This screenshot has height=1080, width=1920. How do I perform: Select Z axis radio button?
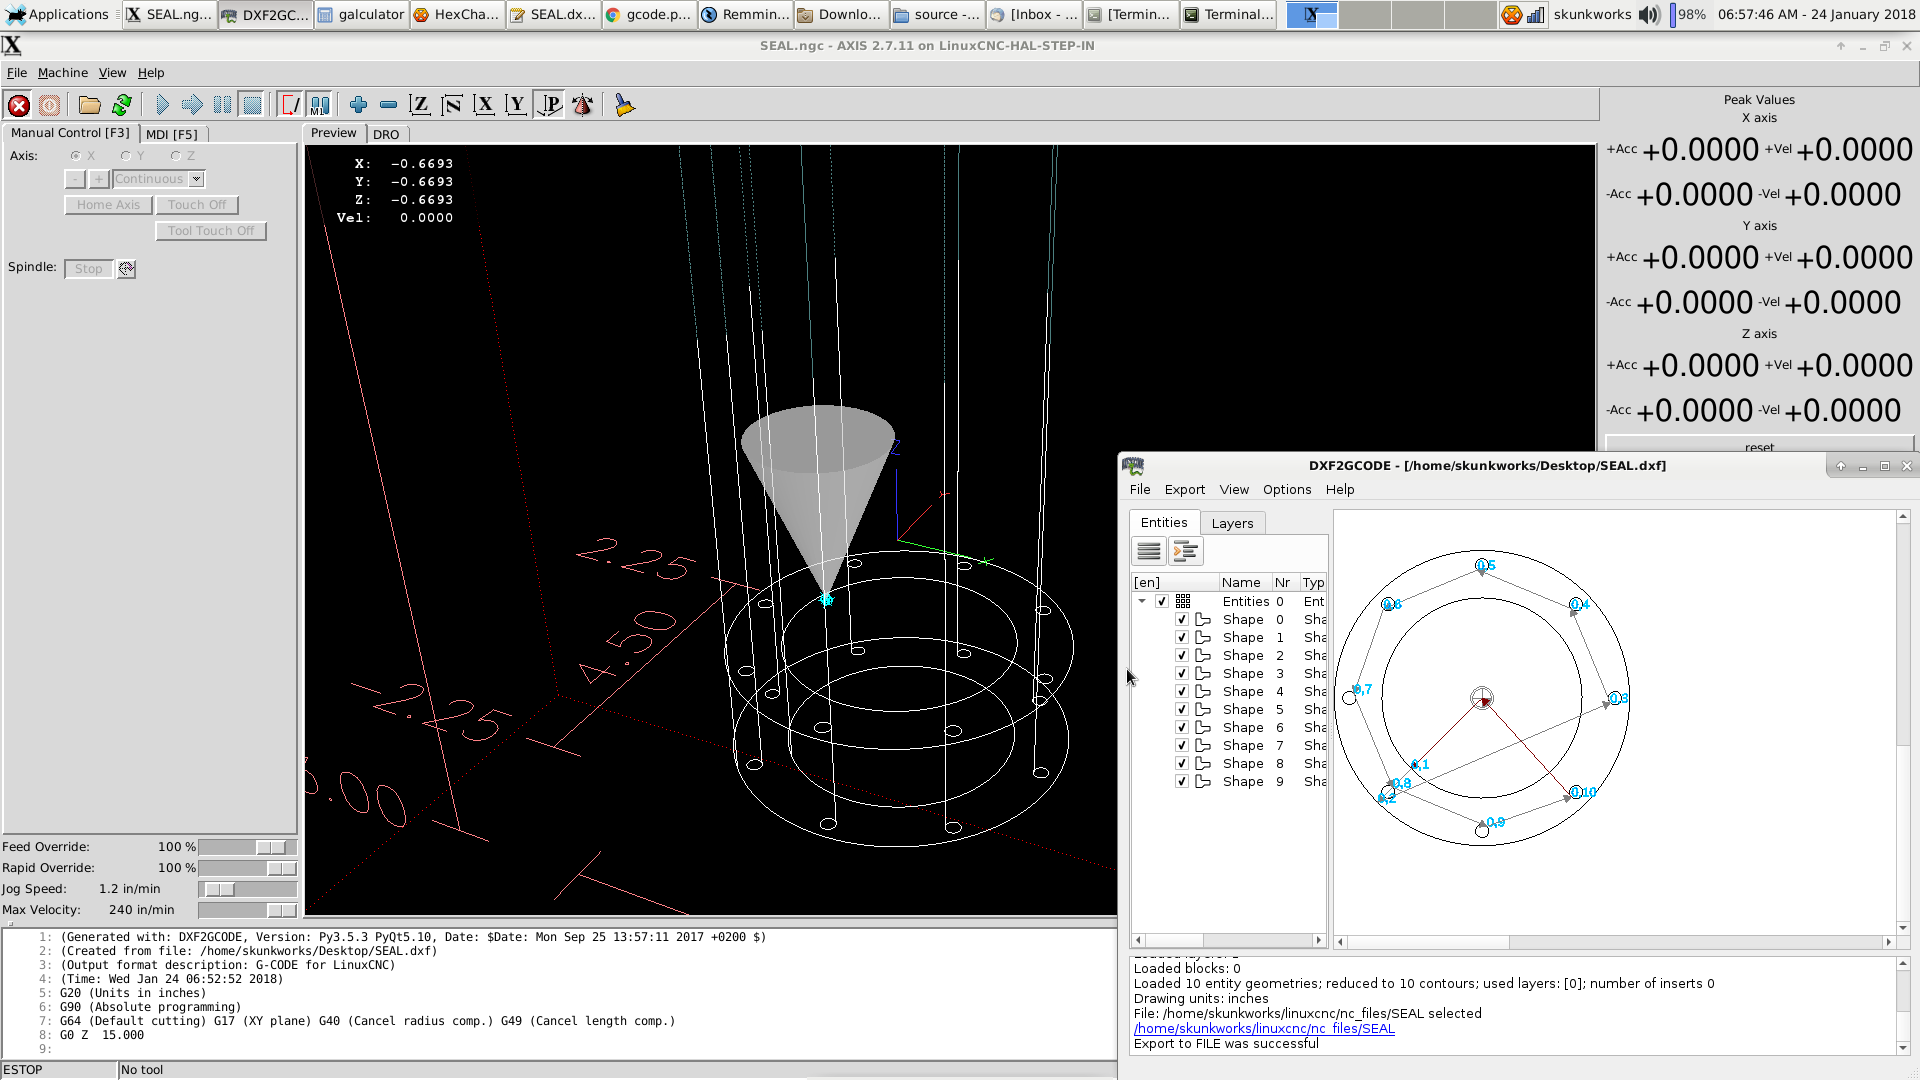click(175, 156)
